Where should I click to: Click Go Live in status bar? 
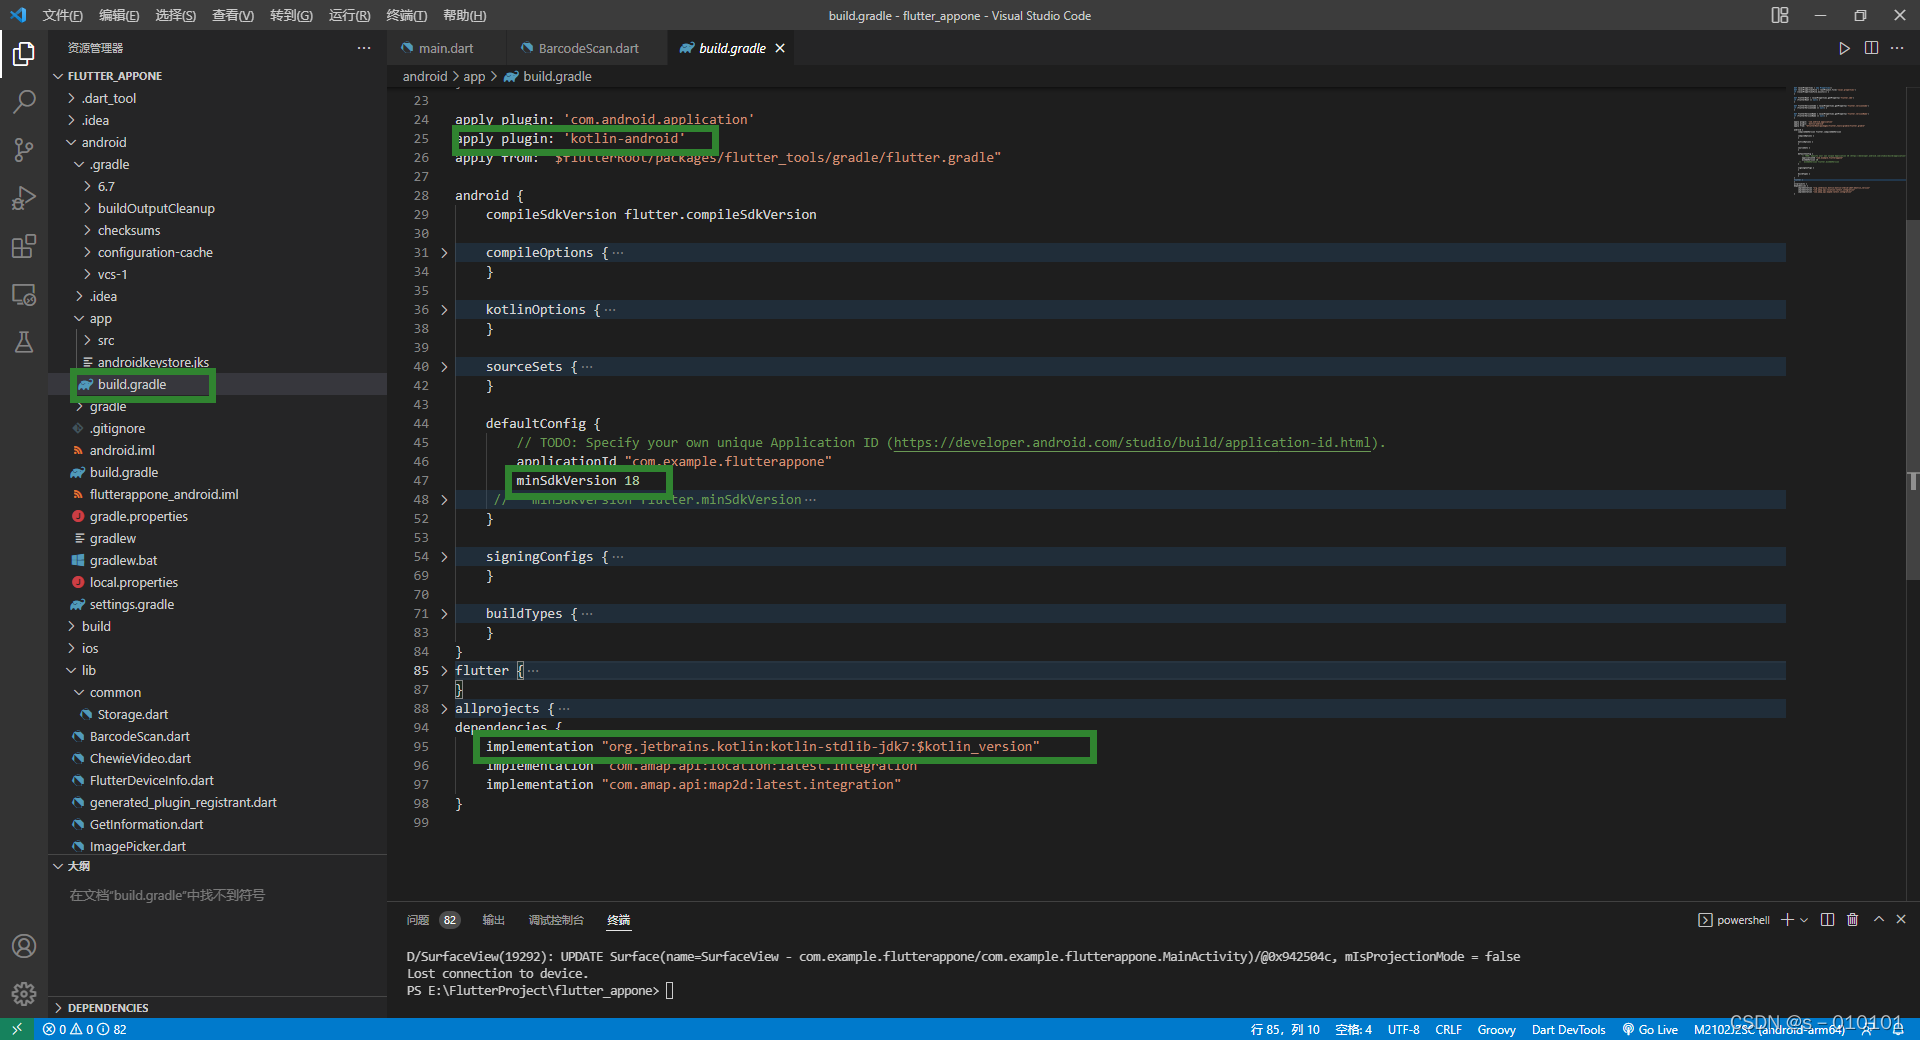click(x=1650, y=1029)
